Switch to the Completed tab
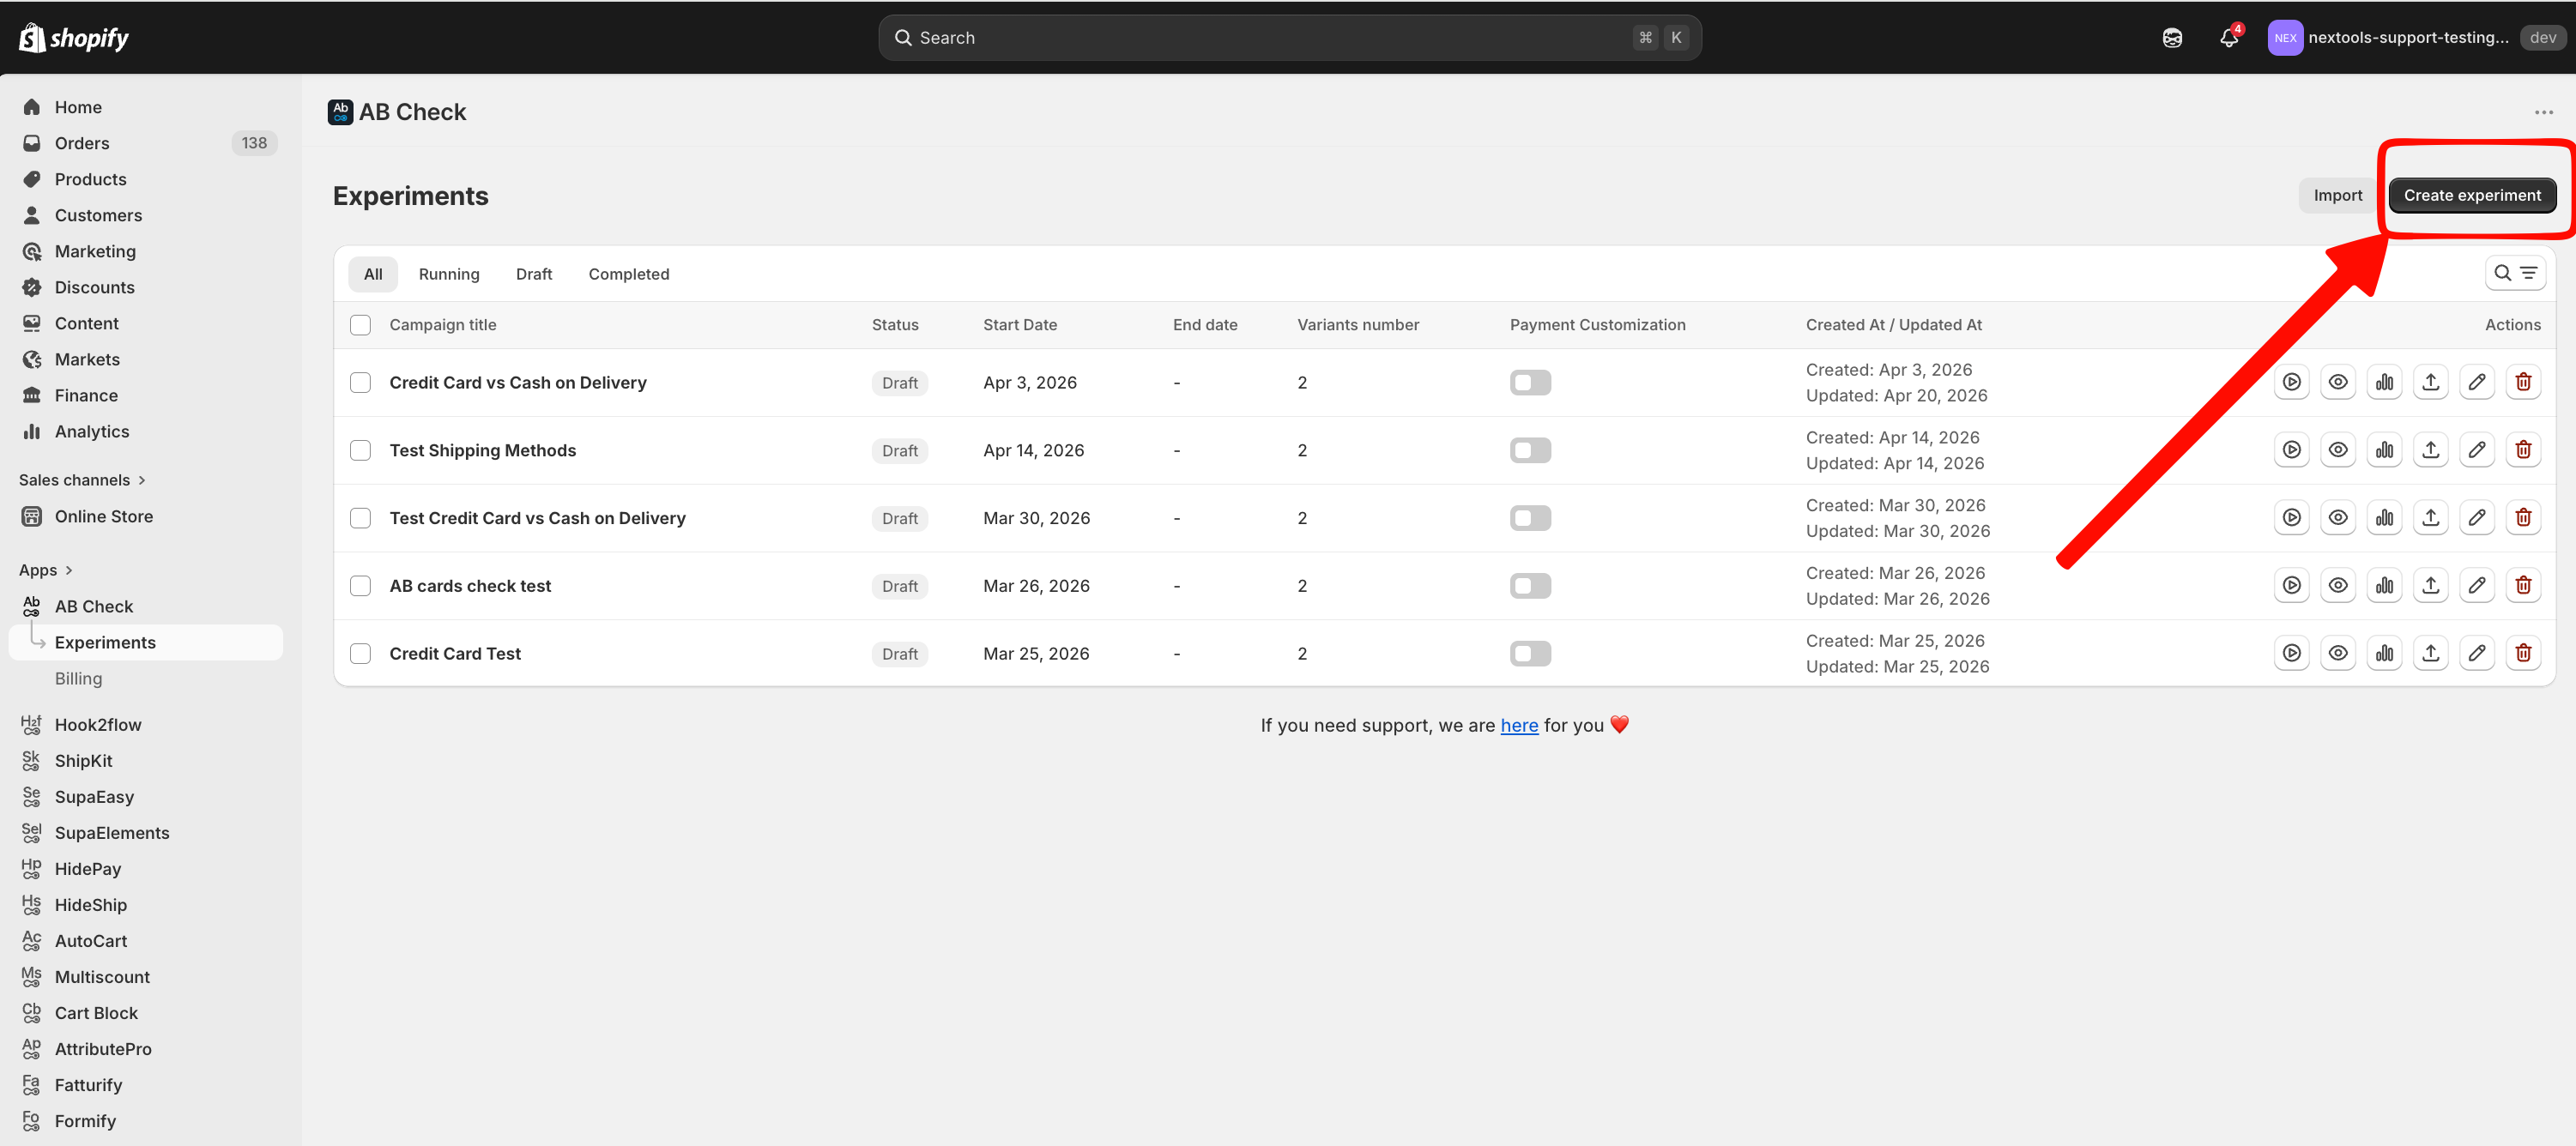Screen dimensions: 2576x1146 pos(628,274)
